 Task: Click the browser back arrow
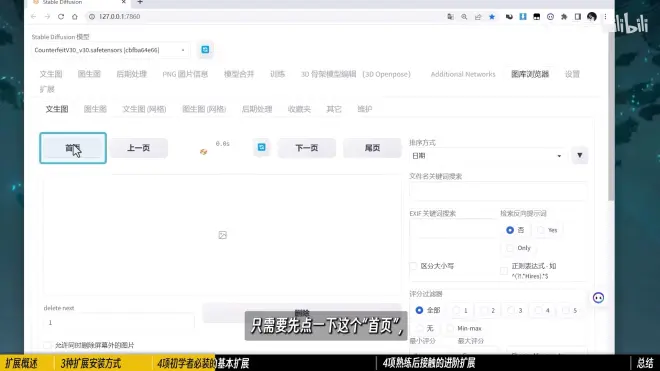(34, 16)
